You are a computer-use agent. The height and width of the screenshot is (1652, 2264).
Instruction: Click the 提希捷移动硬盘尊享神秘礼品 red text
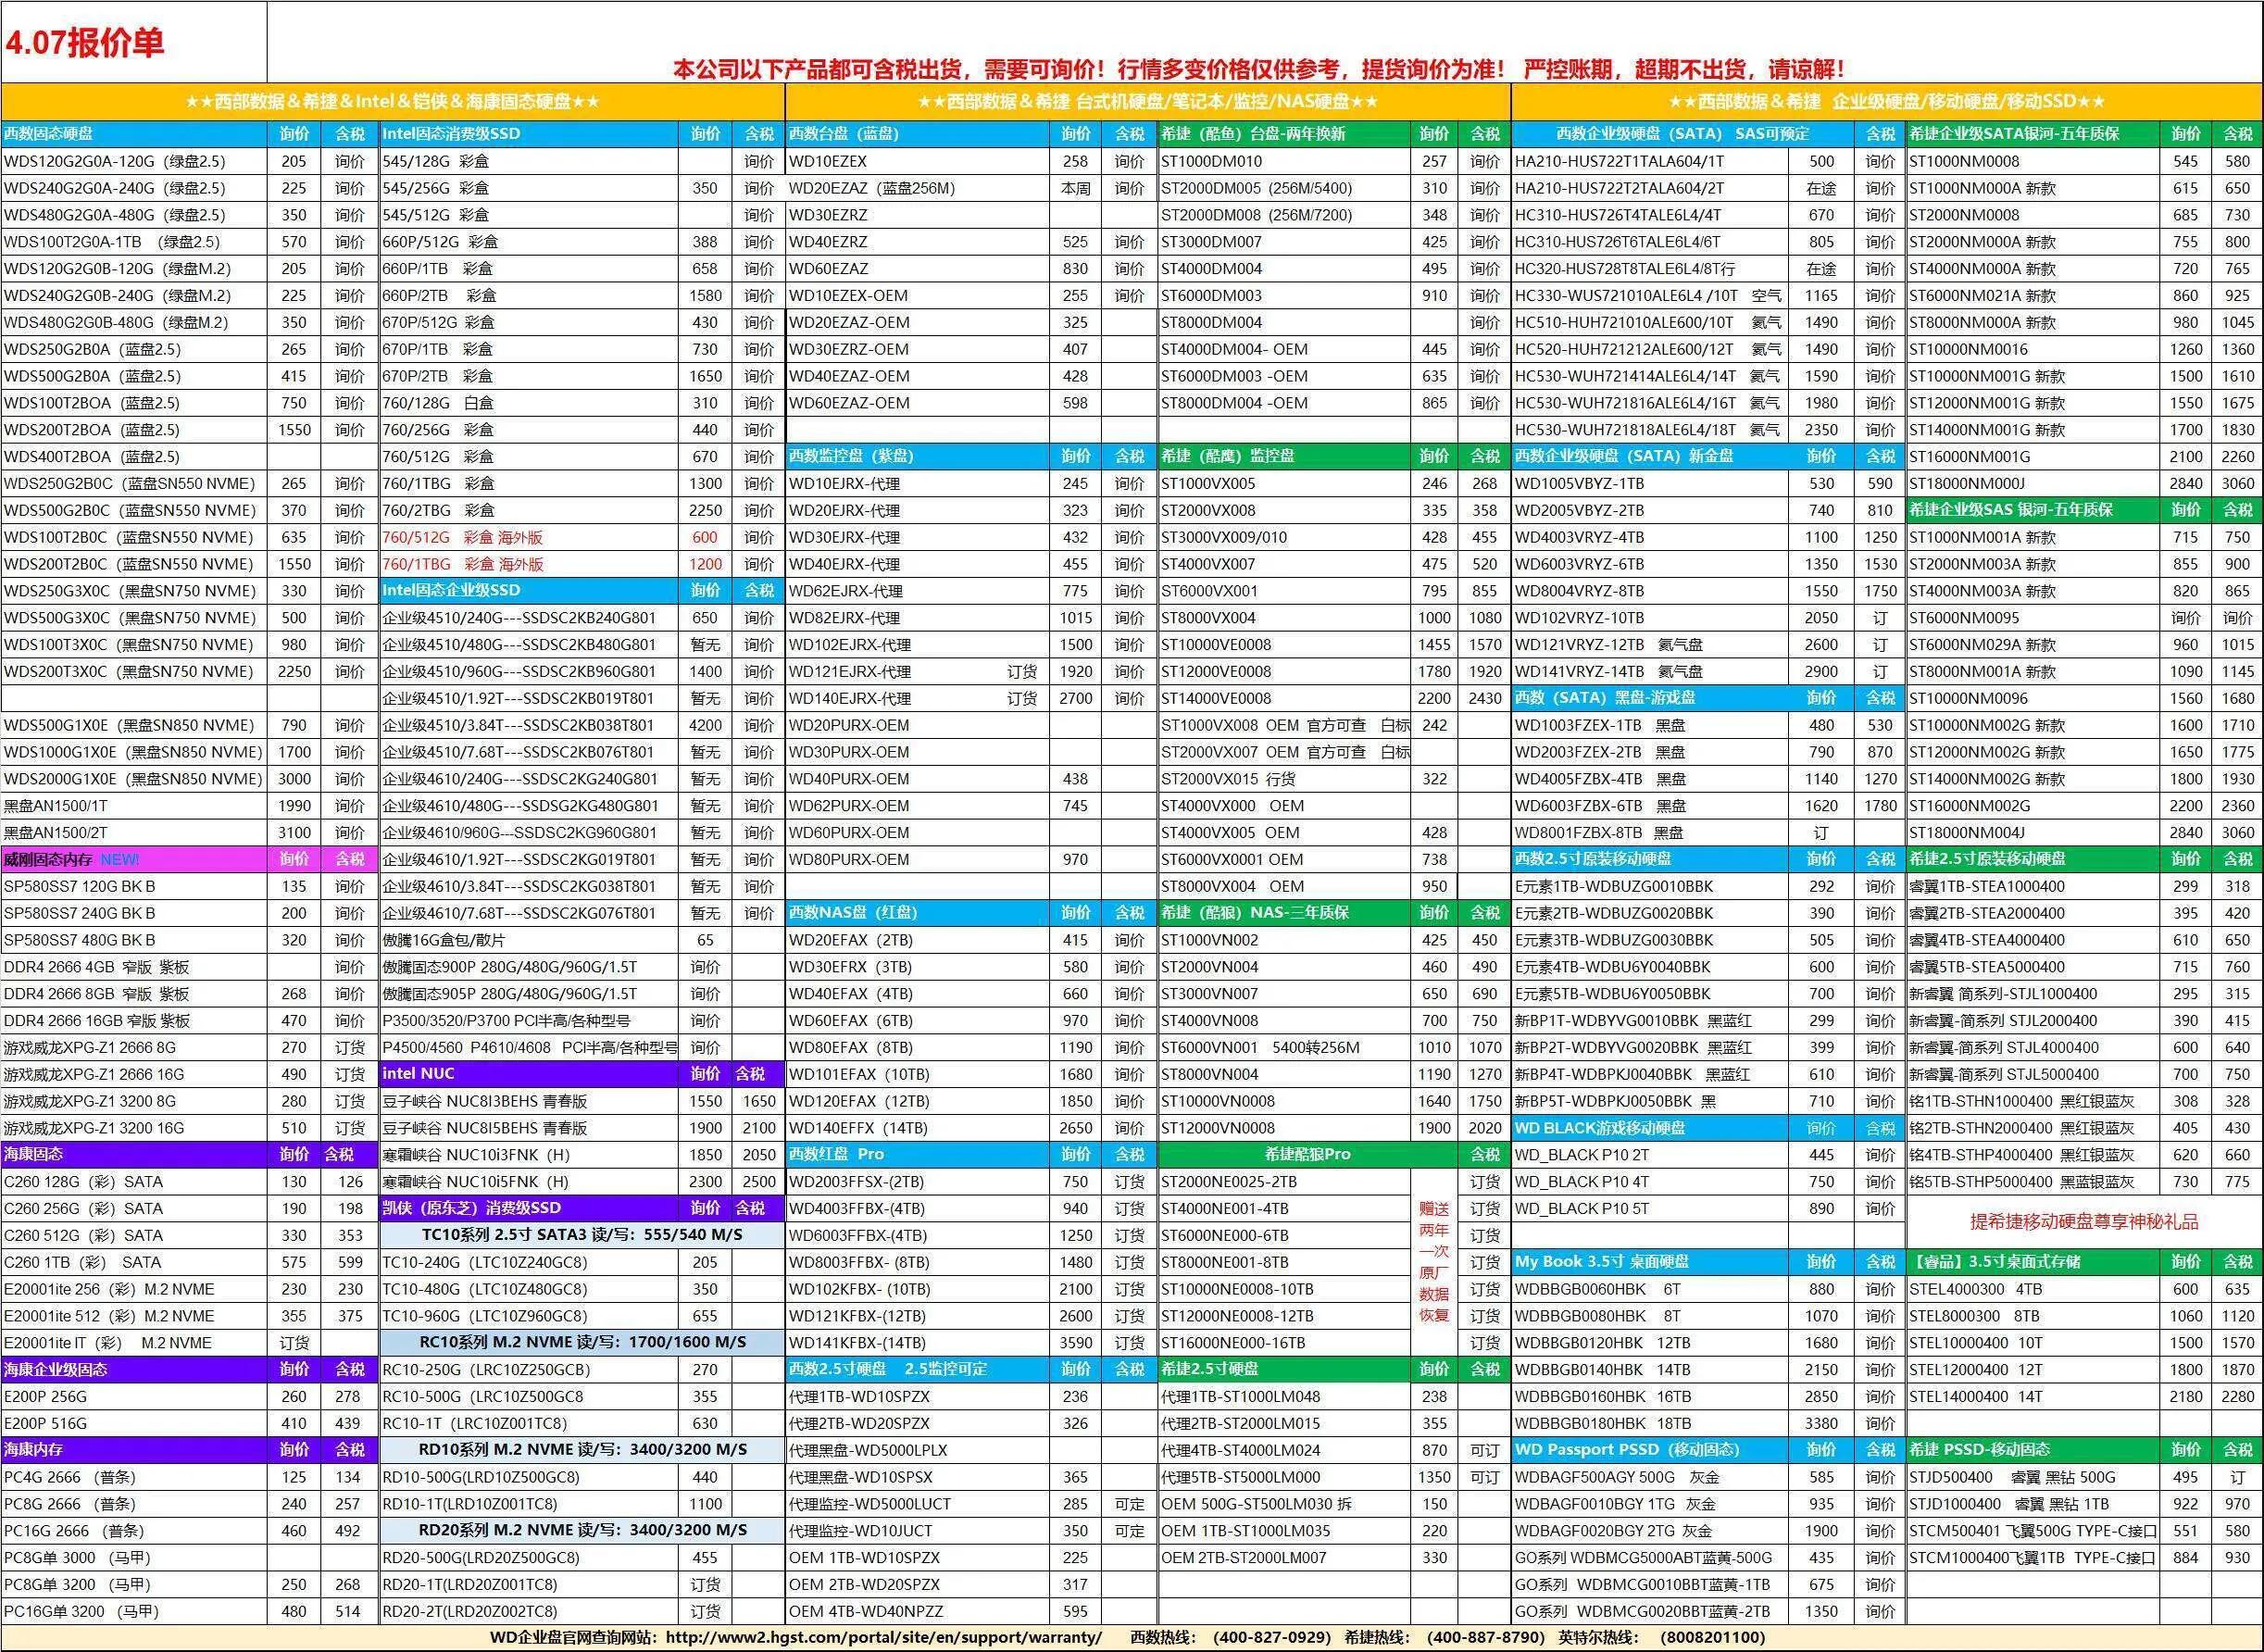[x=2084, y=1222]
